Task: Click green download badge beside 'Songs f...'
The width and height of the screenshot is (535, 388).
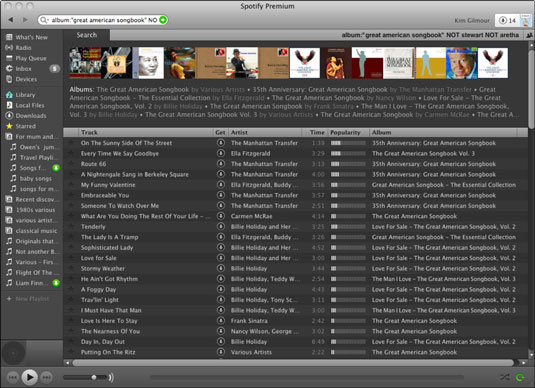Action: click(x=56, y=168)
